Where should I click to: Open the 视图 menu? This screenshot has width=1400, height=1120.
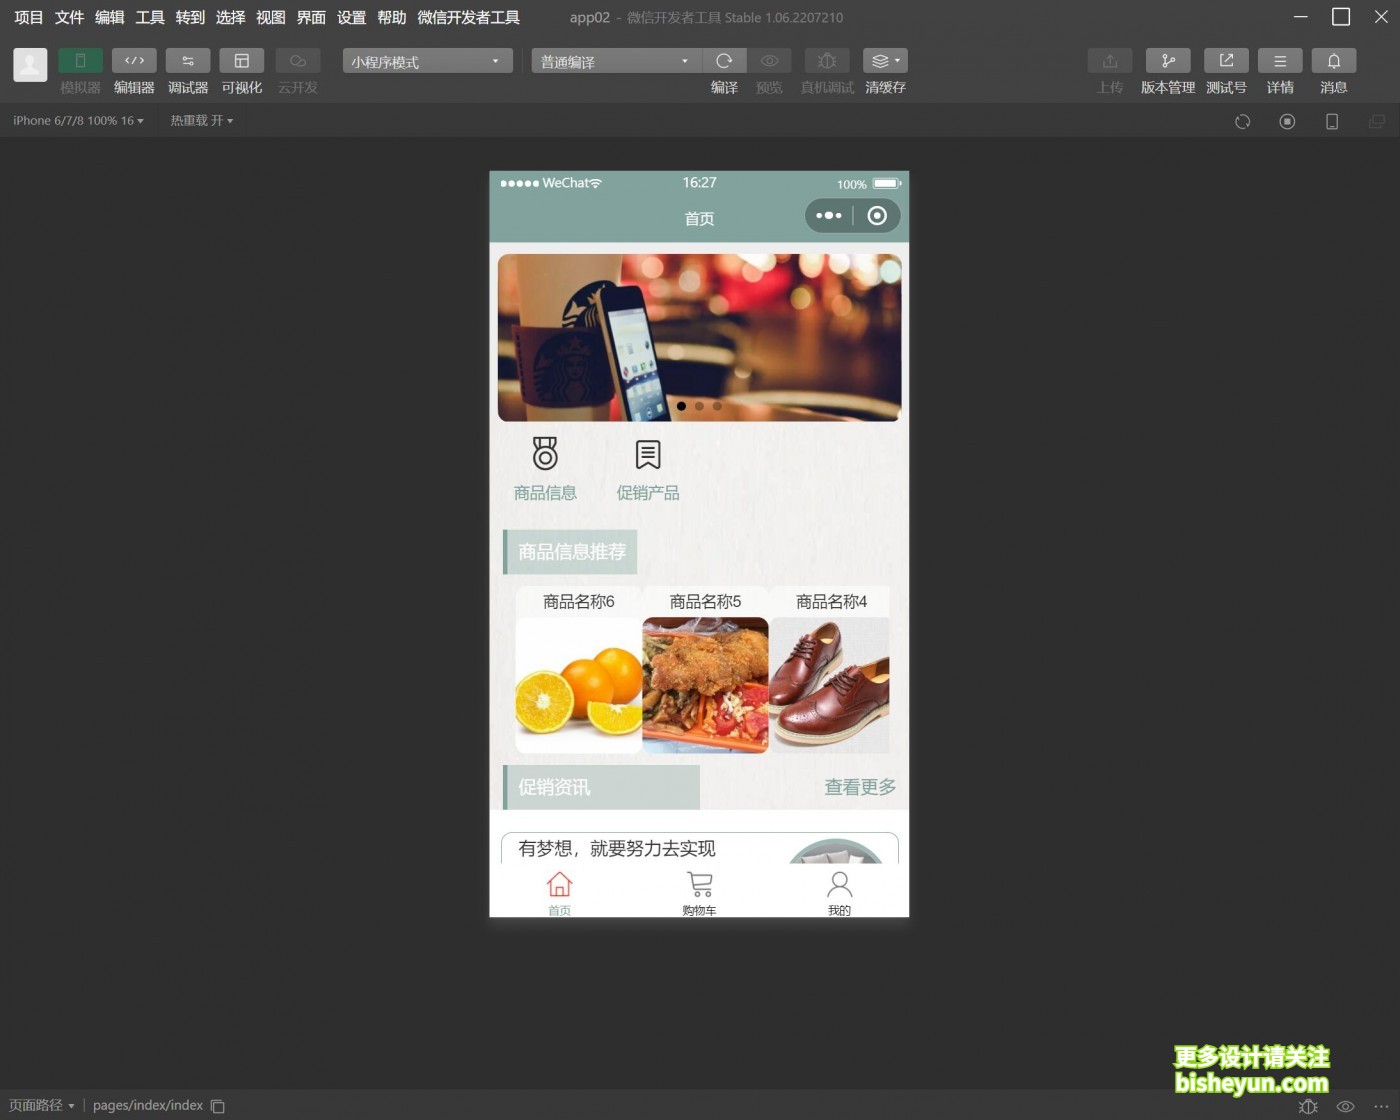point(271,18)
